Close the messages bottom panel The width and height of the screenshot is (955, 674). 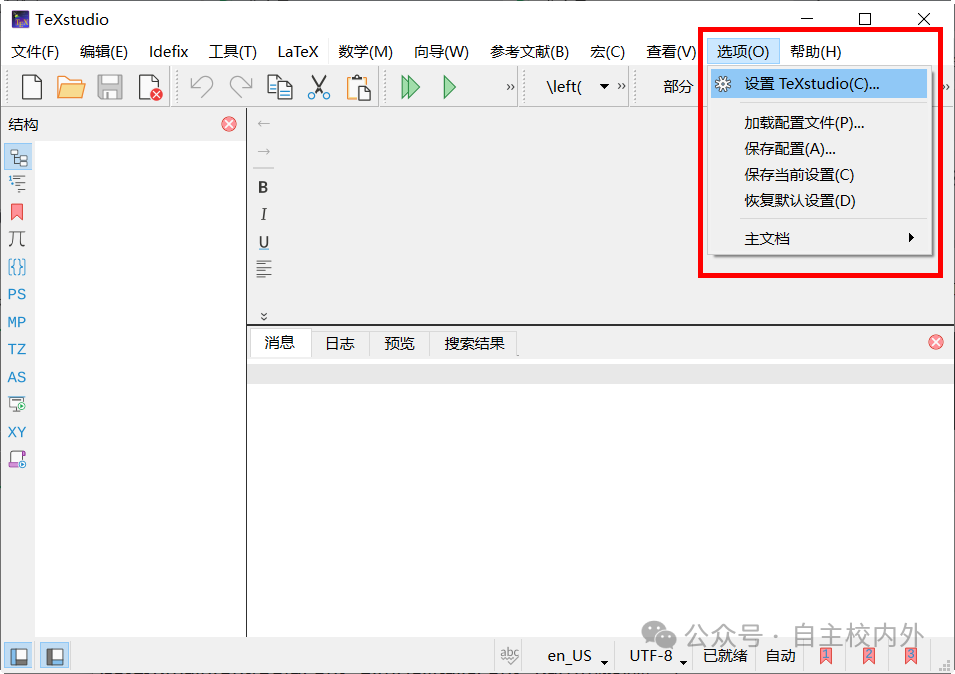click(x=936, y=342)
